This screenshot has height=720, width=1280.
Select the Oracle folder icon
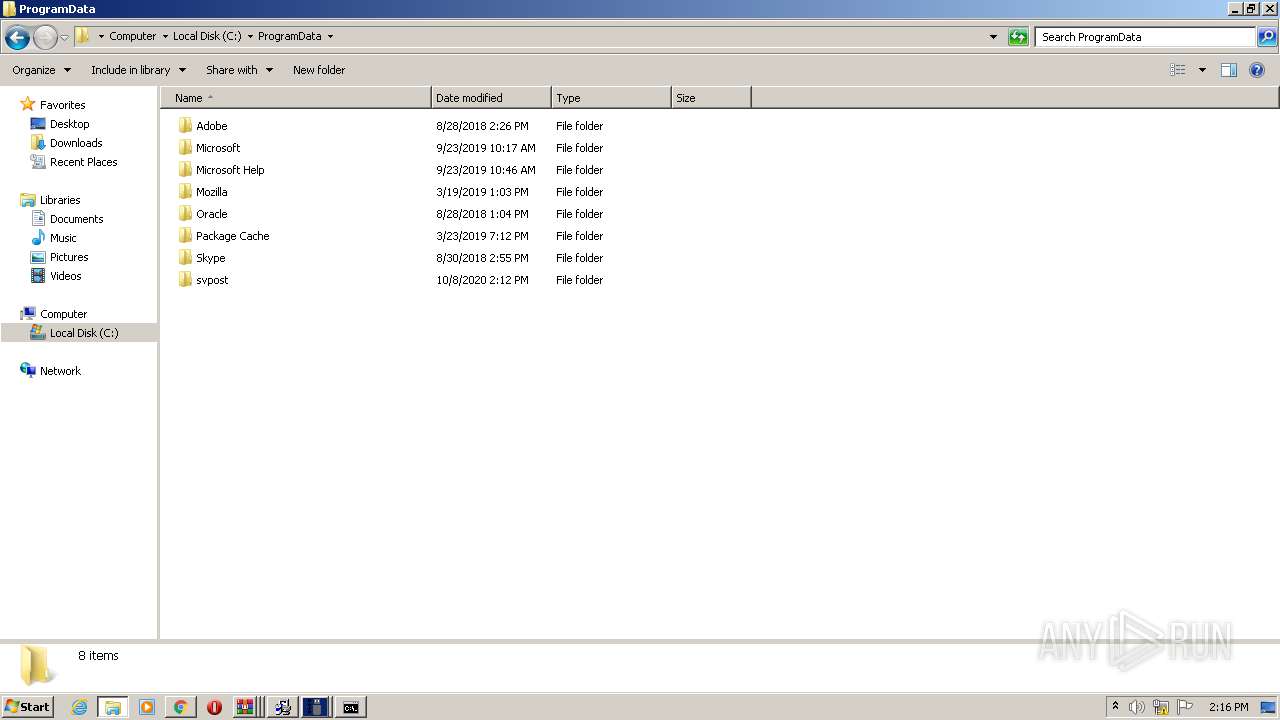[x=185, y=214]
